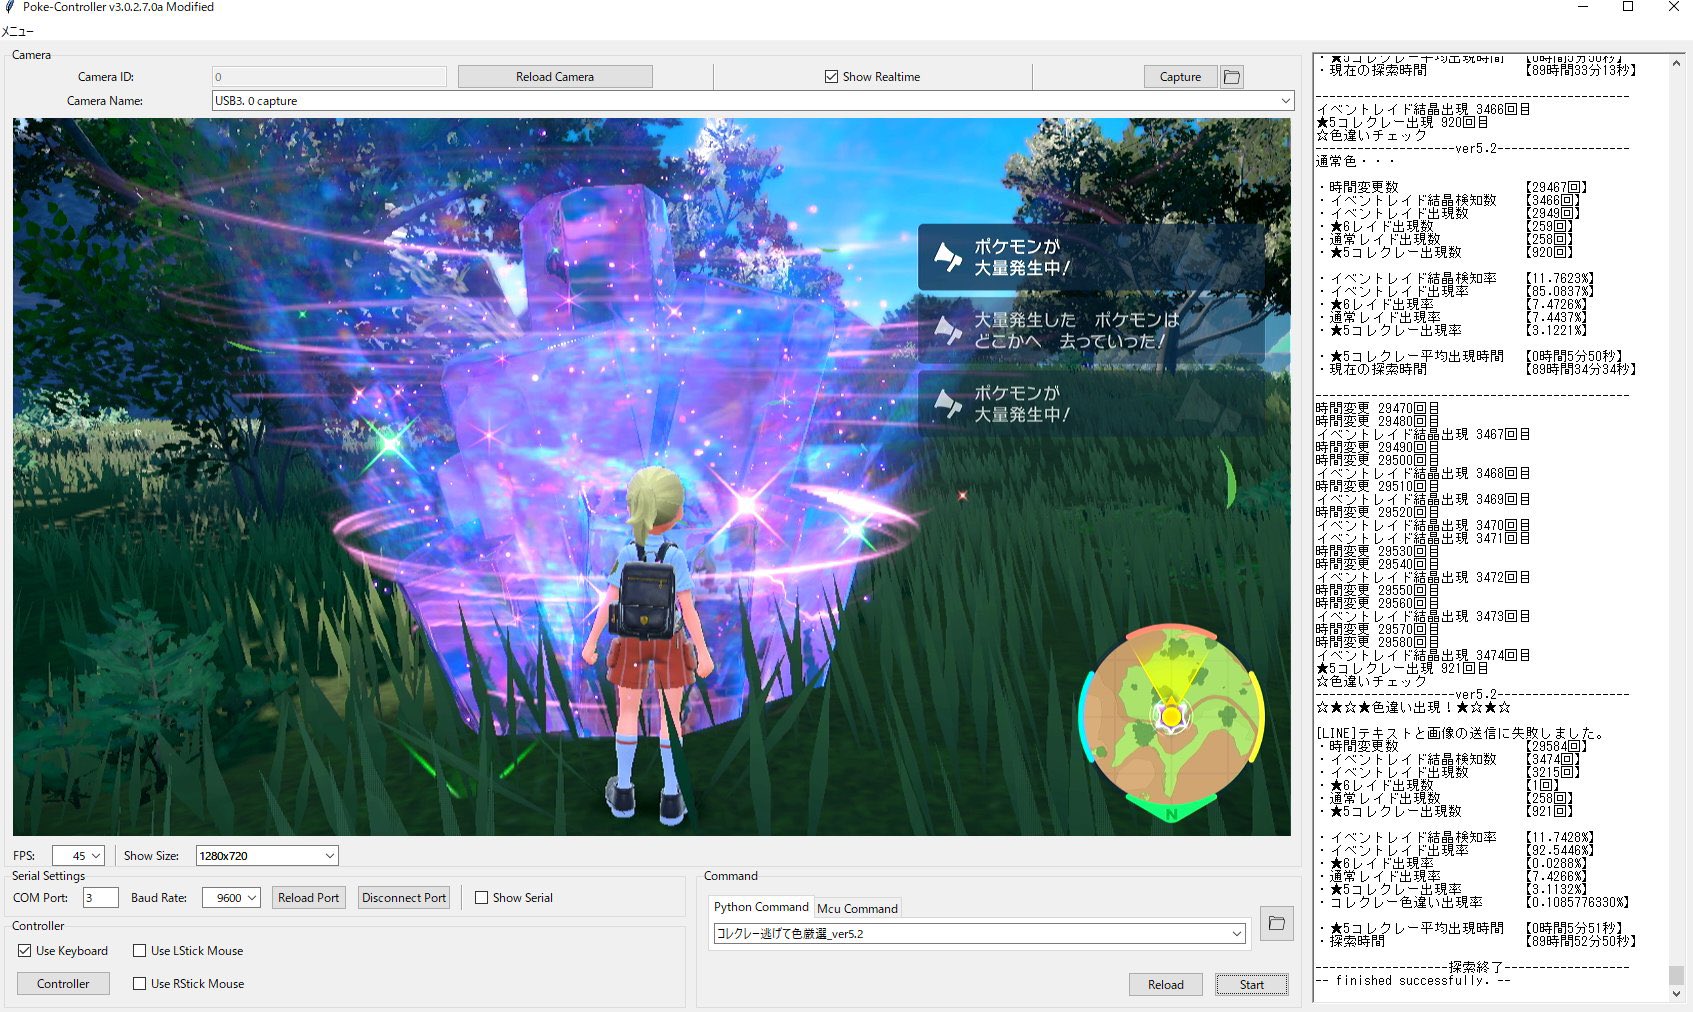1693x1012 pixels.
Task: Click the log panel vertical scrollbar thumb
Action: (1677, 975)
